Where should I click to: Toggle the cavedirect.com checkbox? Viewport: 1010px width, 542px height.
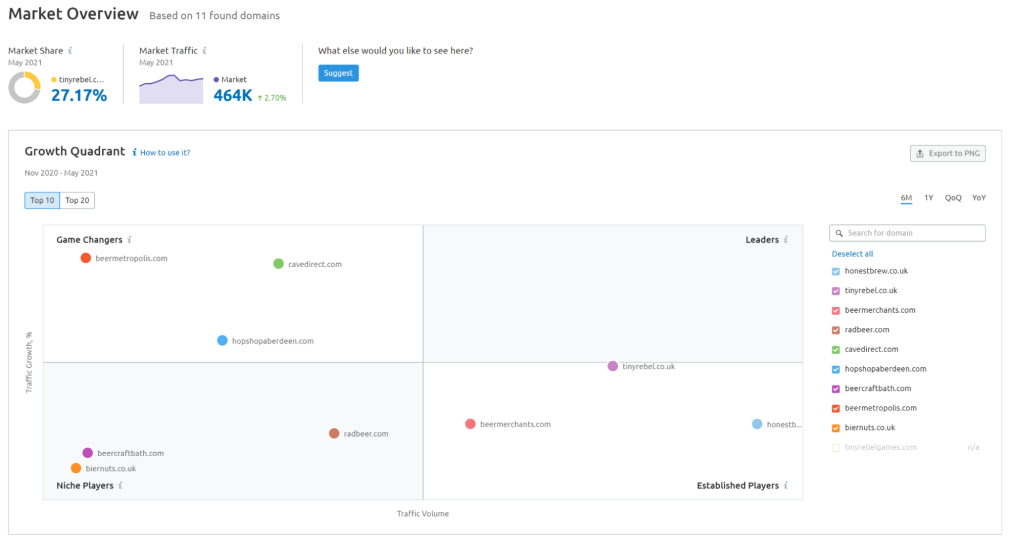836,349
